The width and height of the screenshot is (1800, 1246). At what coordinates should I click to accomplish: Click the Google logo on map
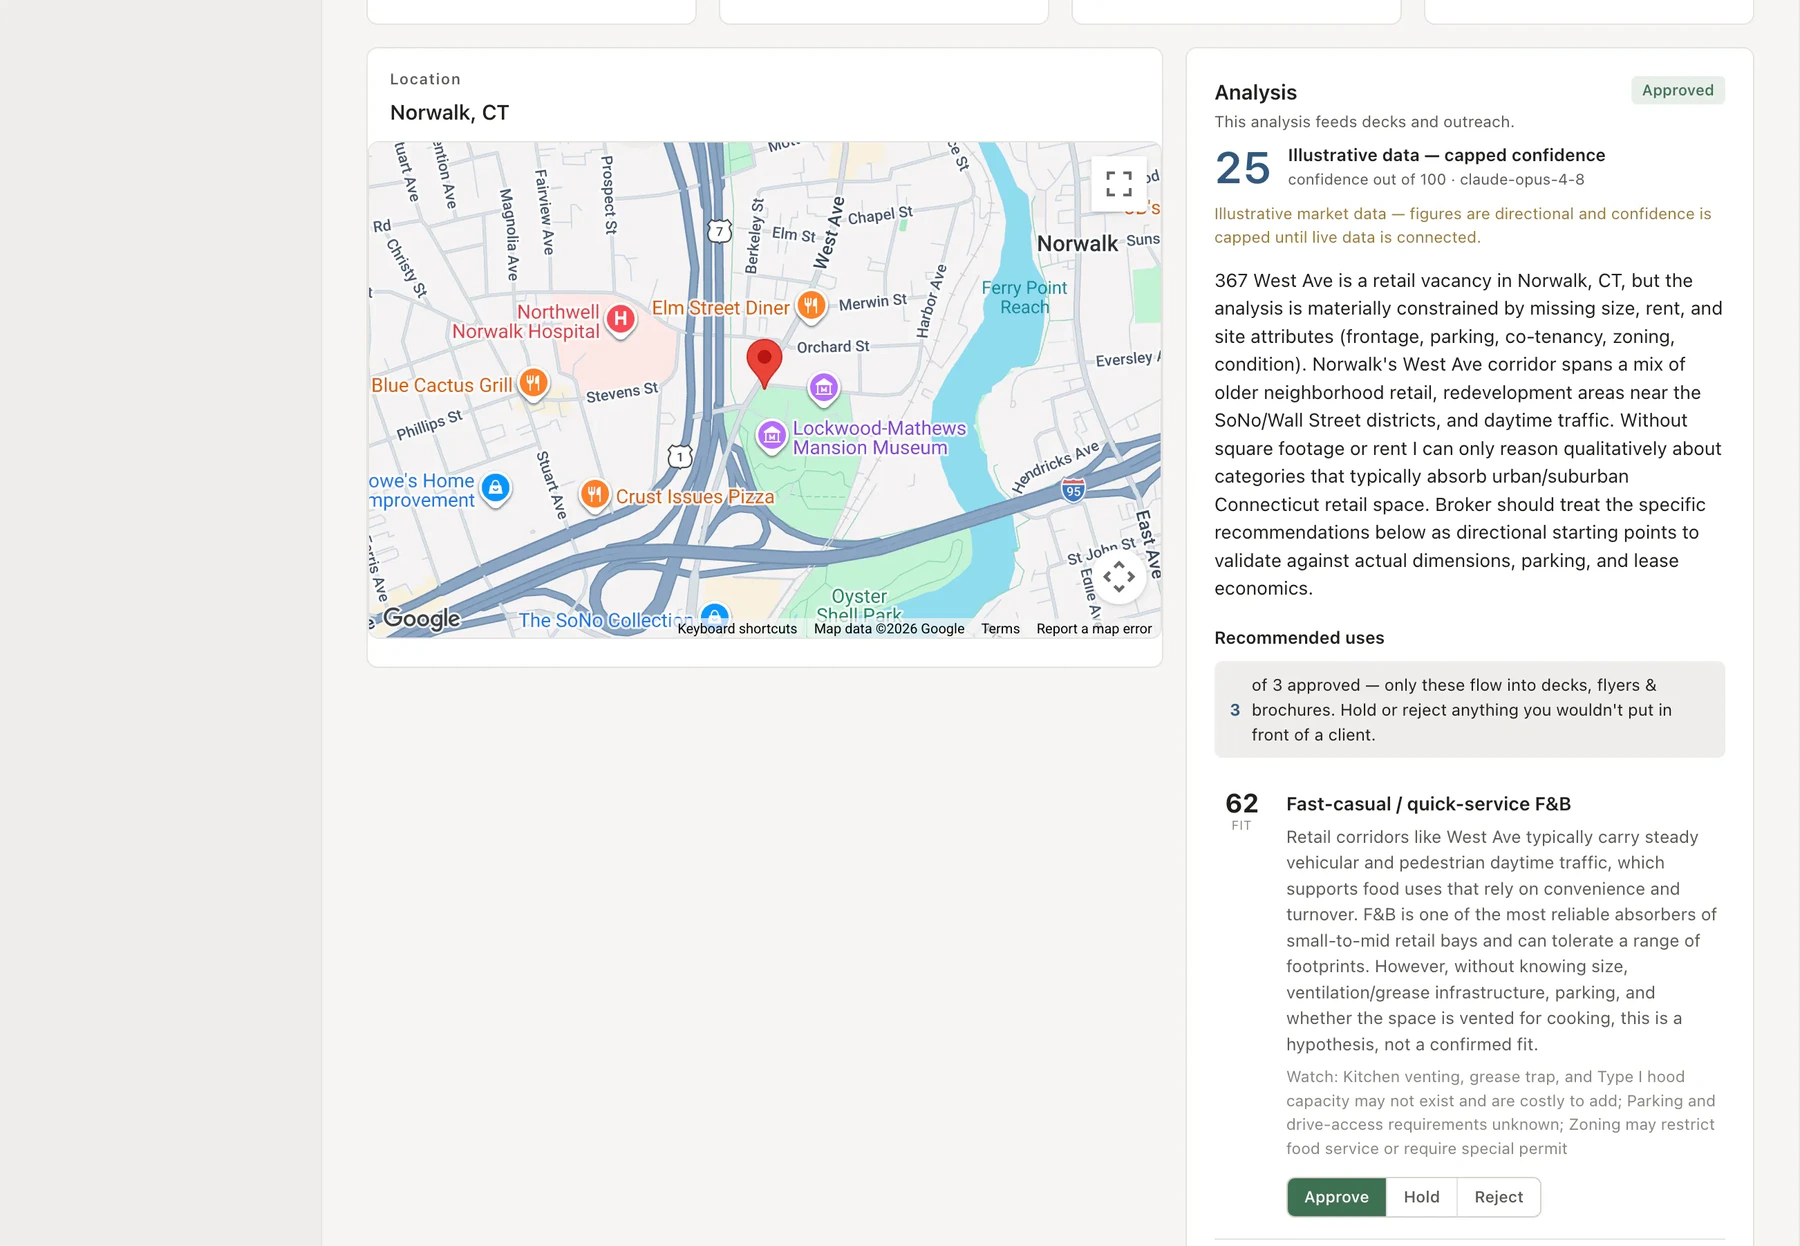click(422, 619)
